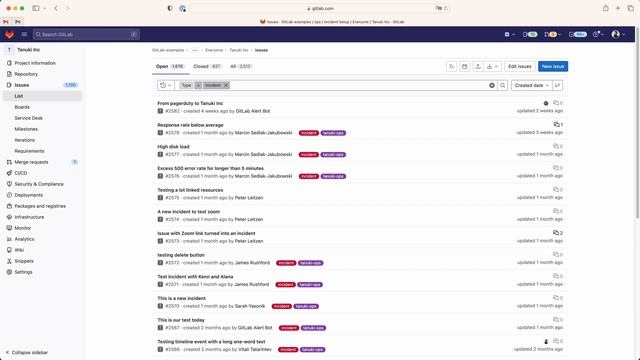Select Boards under Issues
This screenshot has height=360, width=640.
(22, 107)
